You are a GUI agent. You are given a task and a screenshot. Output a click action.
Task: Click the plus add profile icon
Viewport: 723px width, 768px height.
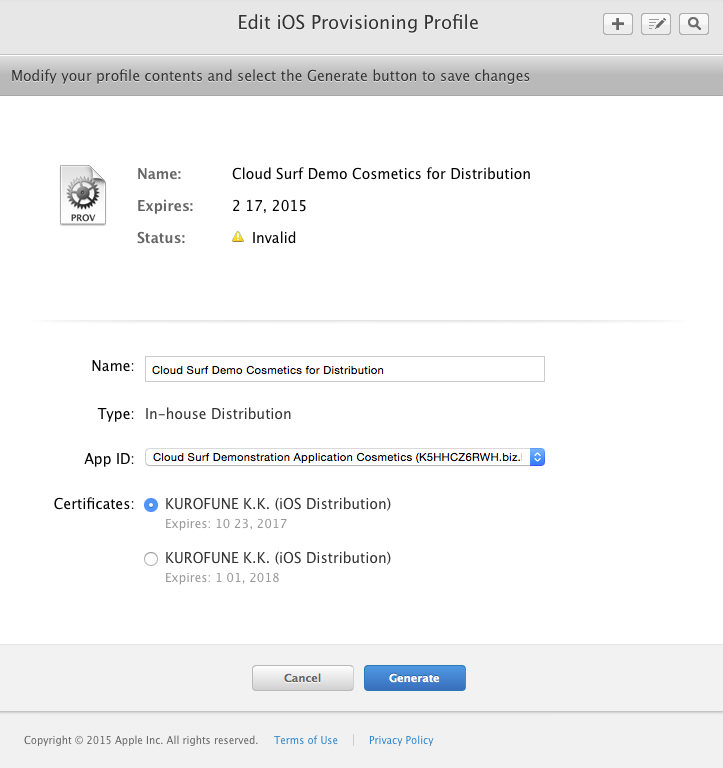[618, 24]
